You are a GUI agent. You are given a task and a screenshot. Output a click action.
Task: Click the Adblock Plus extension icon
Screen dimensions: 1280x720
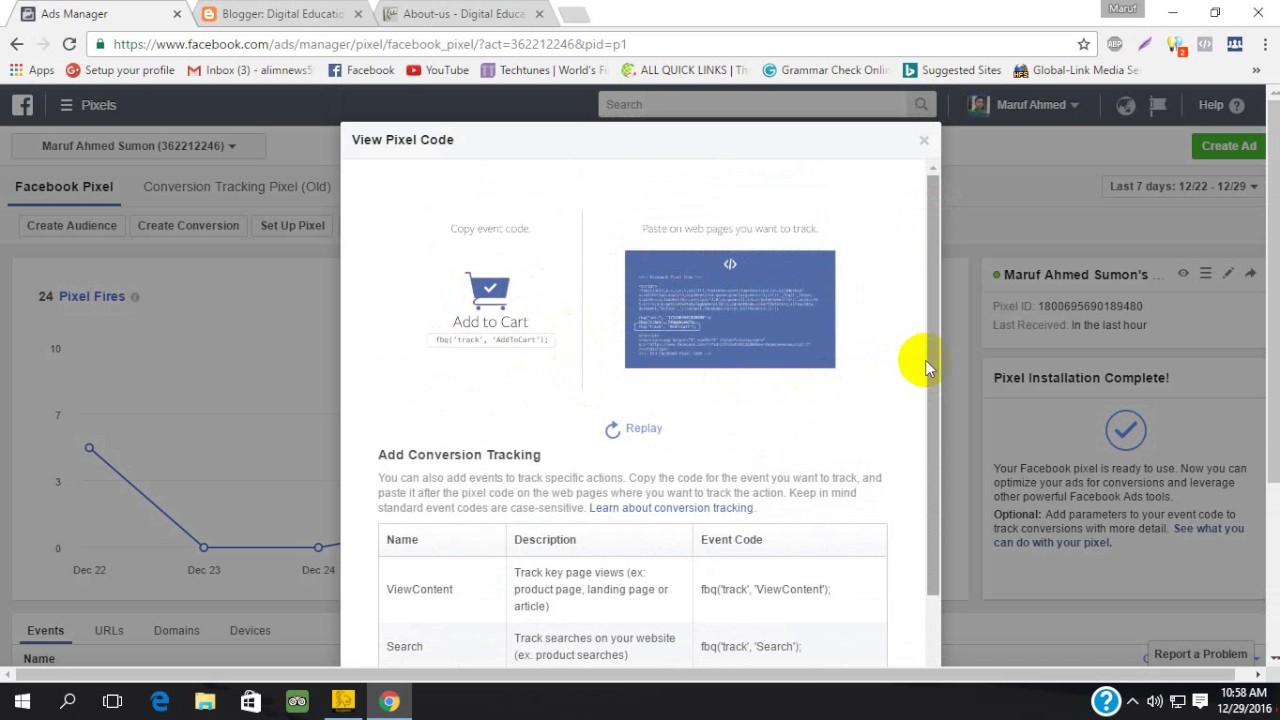pos(1115,44)
